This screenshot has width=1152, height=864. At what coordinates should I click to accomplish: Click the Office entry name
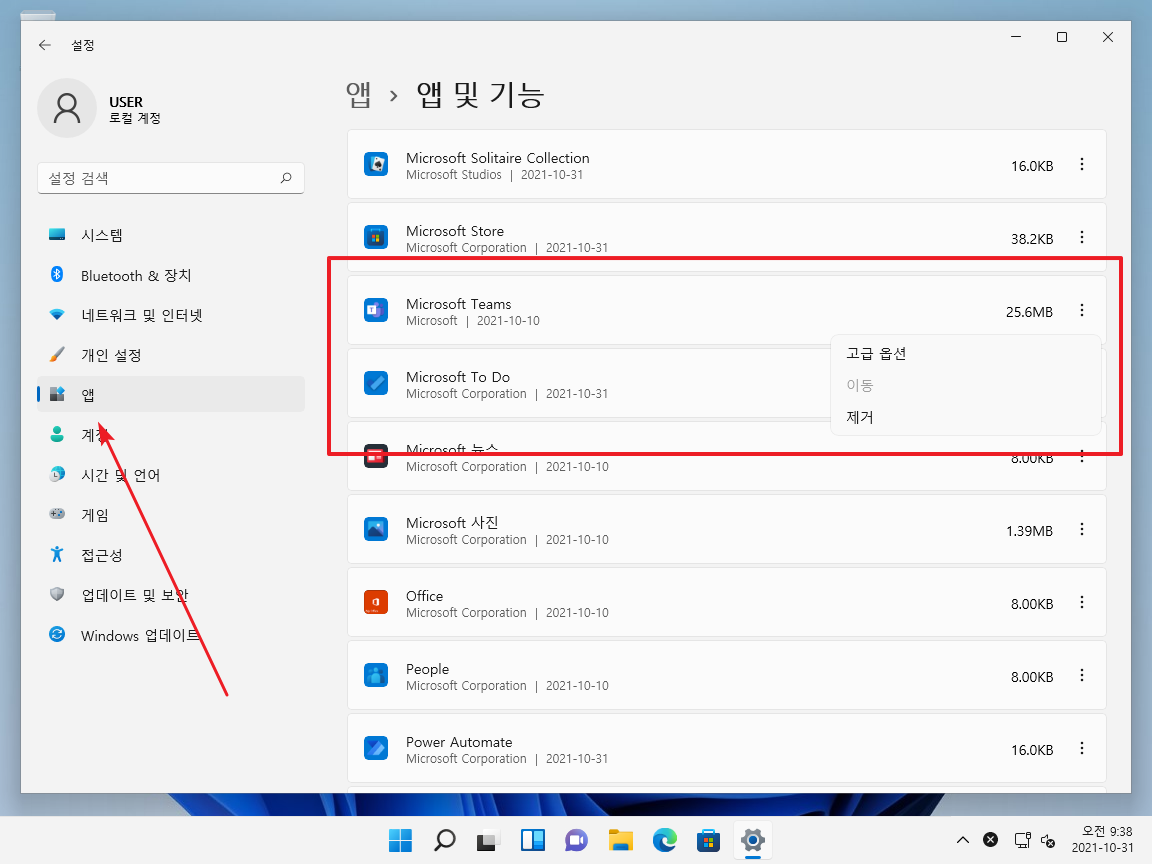click(425, 596)
